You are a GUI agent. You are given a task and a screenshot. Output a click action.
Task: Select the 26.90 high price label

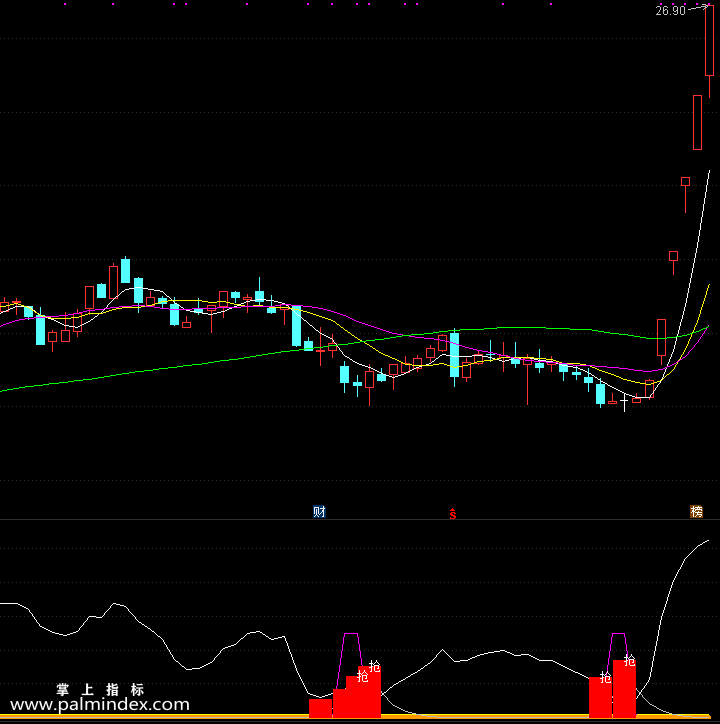(670, 11)
